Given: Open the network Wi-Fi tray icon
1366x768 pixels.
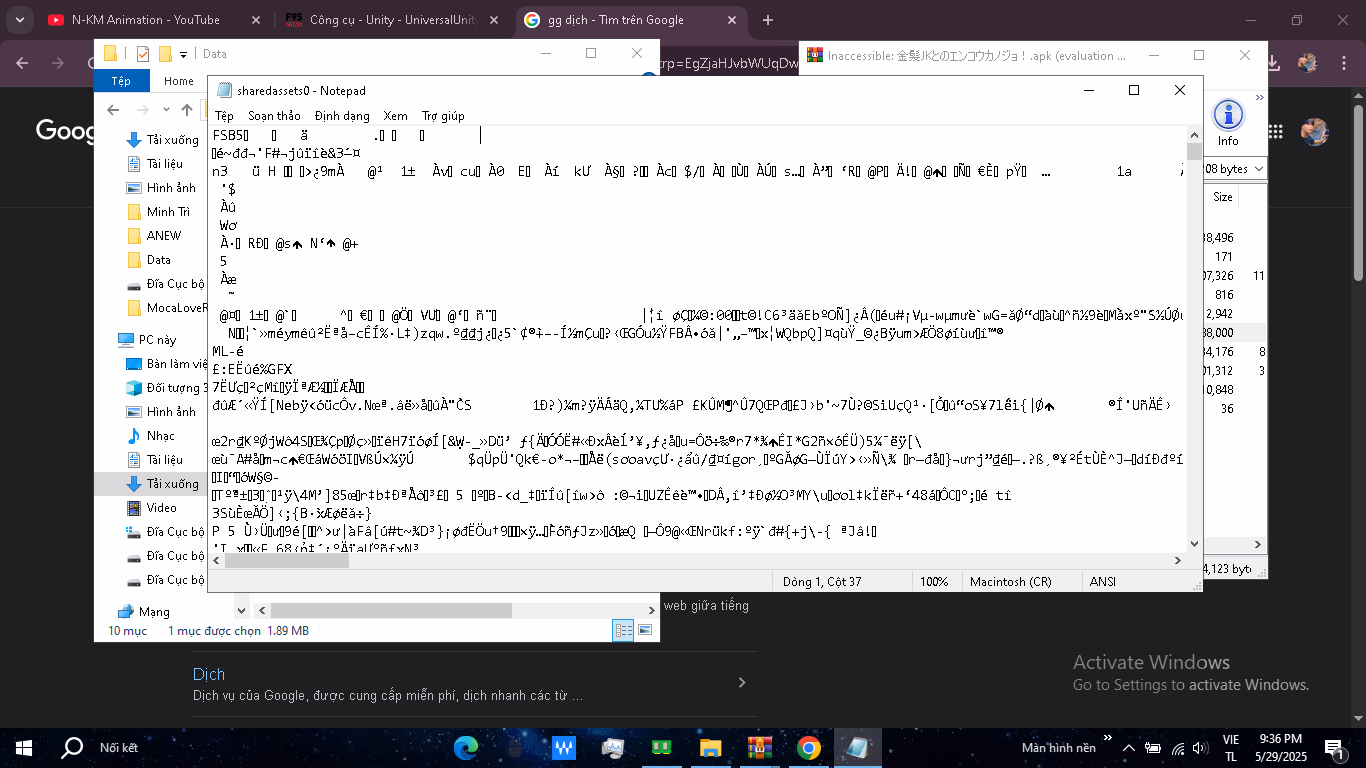Looking at the screenshot, I should click(x=1179, y=747).
